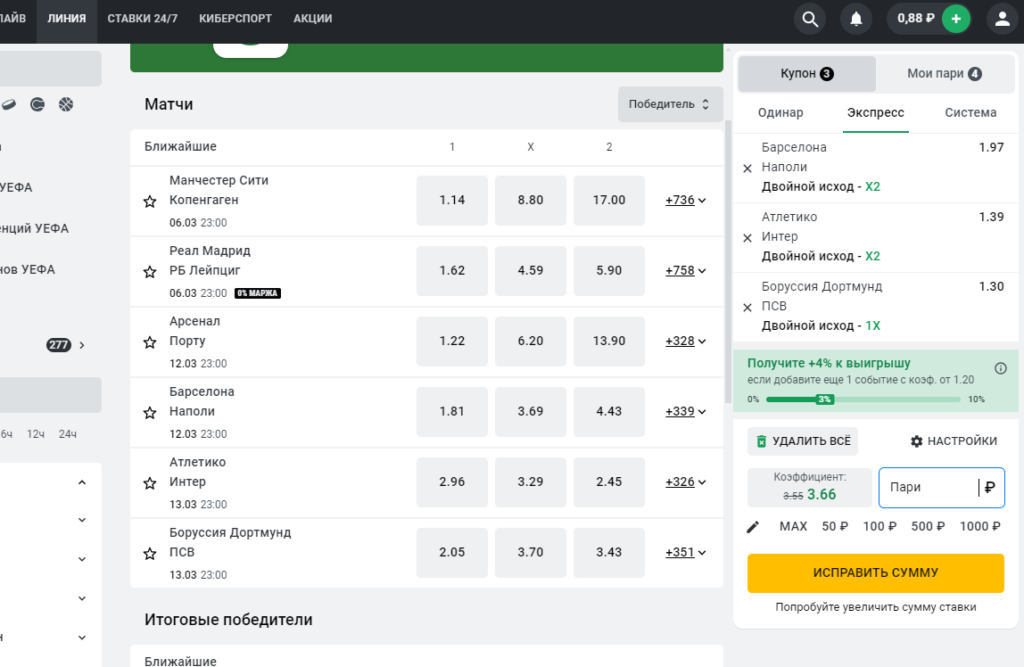Select odds 13.90 for Порту win
Screen dimensions: 1024x667
pos(609,341)
